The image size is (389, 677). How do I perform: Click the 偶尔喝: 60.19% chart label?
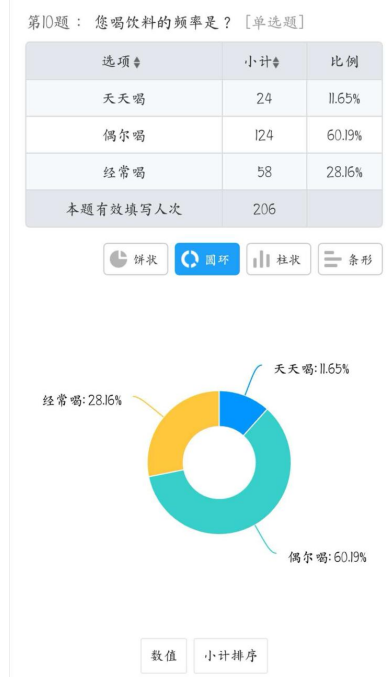pos(327,557)
